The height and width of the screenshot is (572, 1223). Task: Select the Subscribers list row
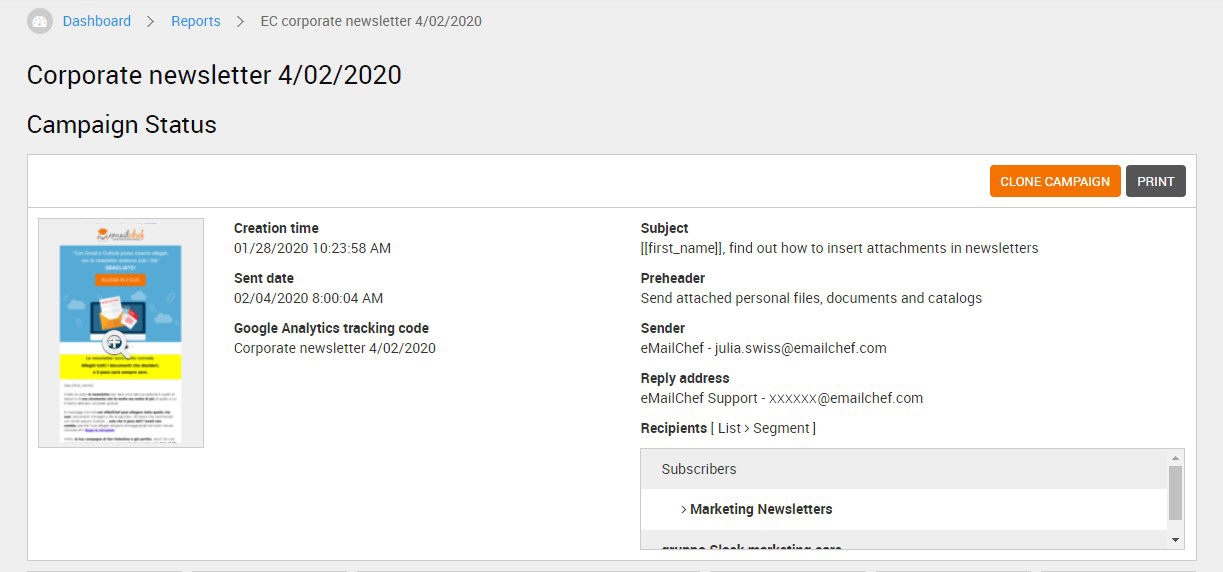coord(903,469)
